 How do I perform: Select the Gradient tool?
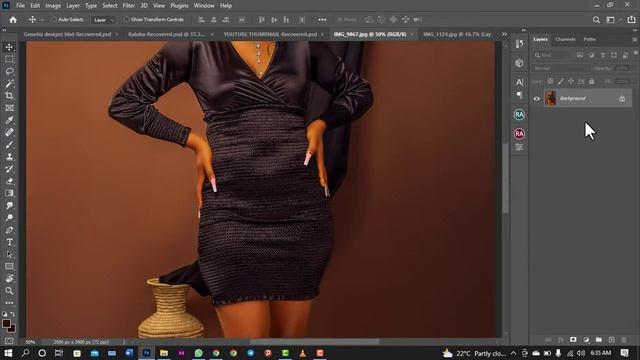tap(9, 193)
